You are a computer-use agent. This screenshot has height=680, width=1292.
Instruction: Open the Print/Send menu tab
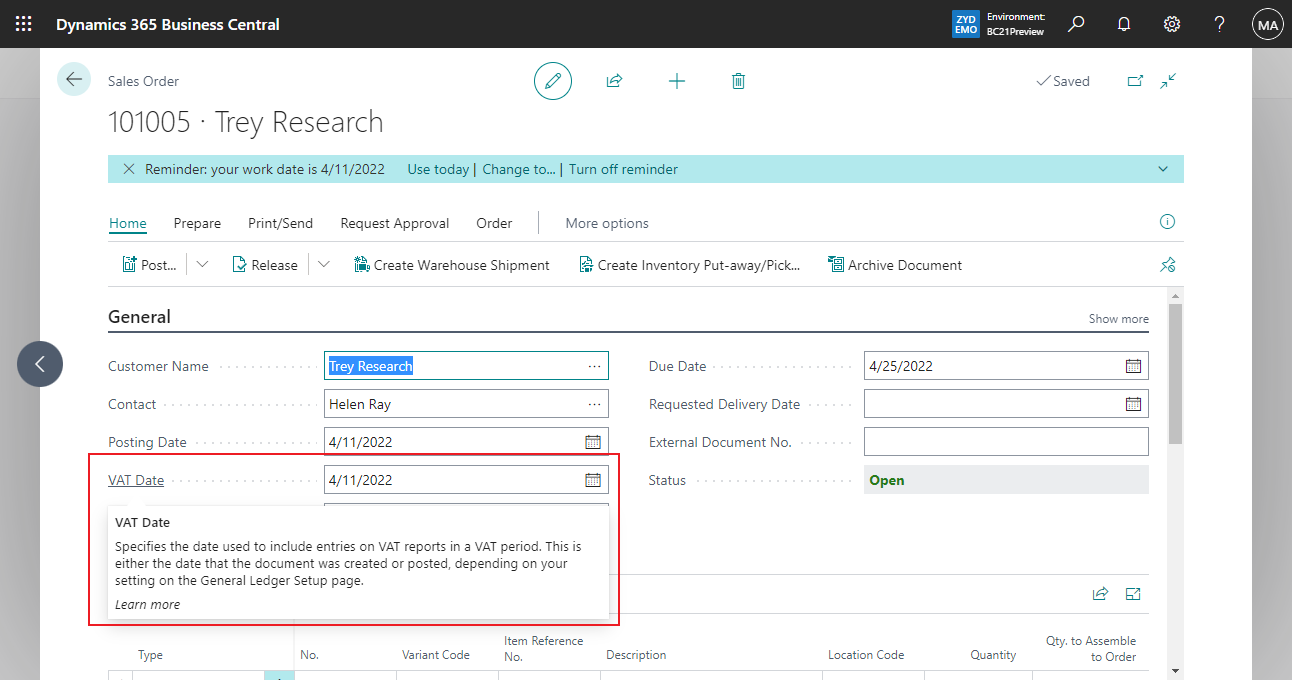point(280,223)
